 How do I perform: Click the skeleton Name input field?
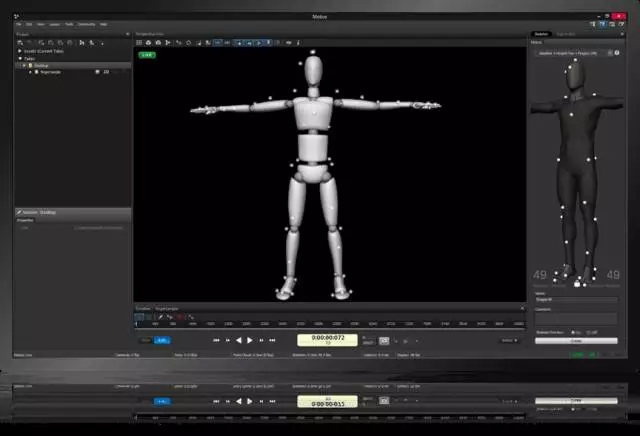point(576,300)
